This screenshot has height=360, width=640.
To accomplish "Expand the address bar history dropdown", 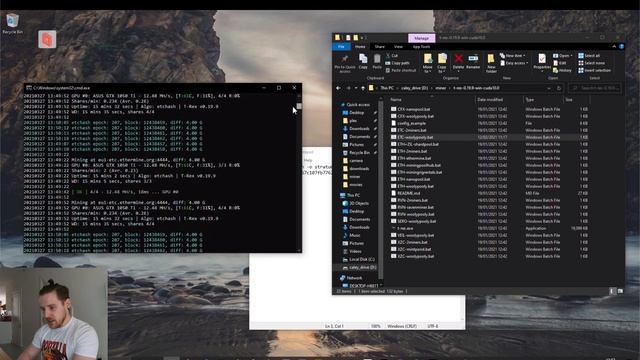I will (549, 88).
